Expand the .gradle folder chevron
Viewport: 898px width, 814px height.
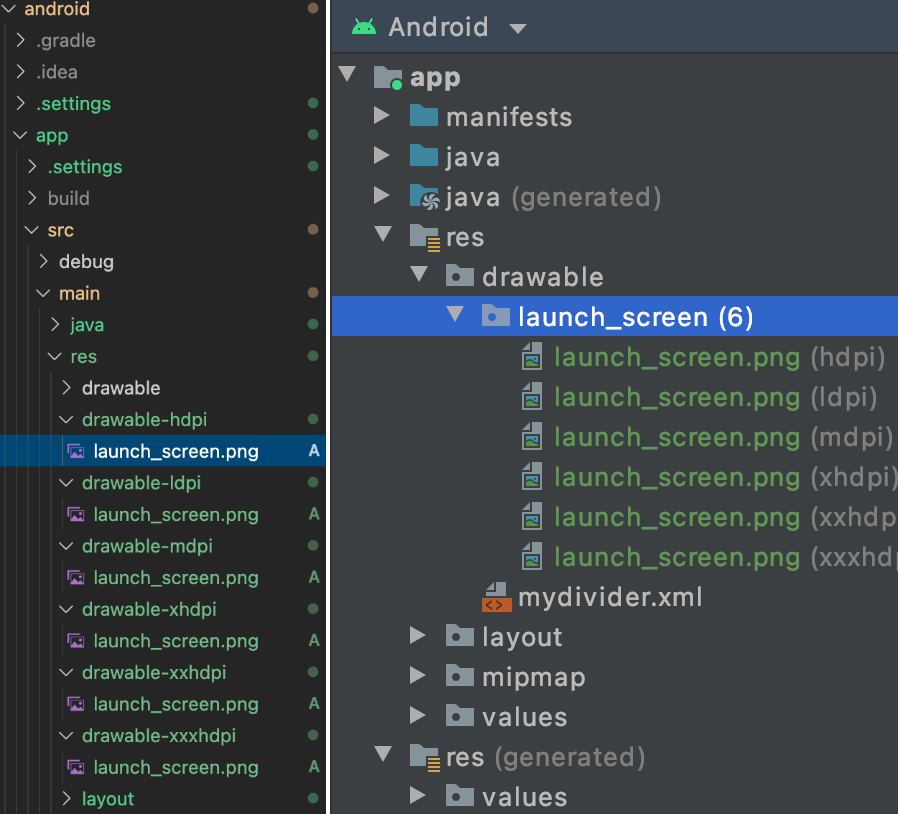[21, 40]
